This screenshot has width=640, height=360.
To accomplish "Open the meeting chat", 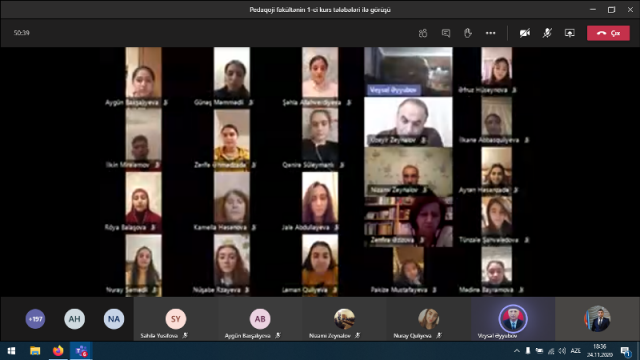I will point(446,33).
